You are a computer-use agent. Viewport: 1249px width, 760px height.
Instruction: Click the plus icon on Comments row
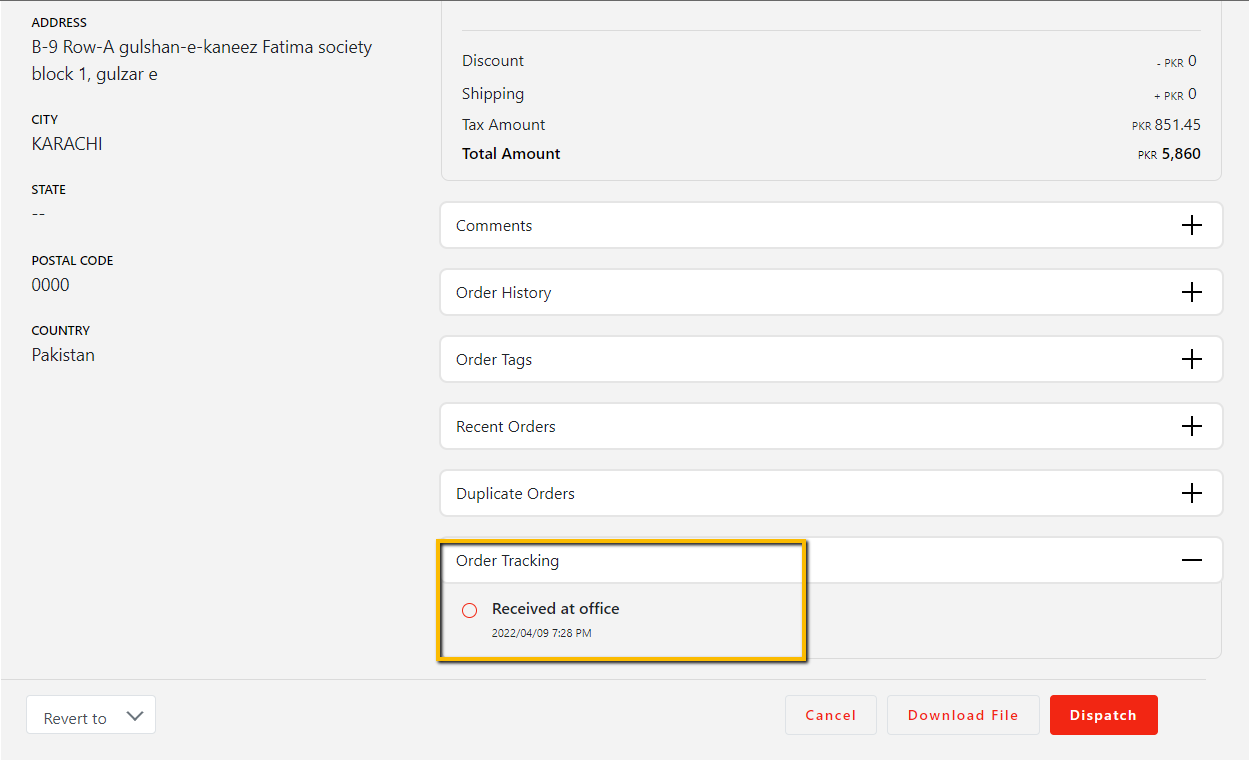click(1191, 226)
